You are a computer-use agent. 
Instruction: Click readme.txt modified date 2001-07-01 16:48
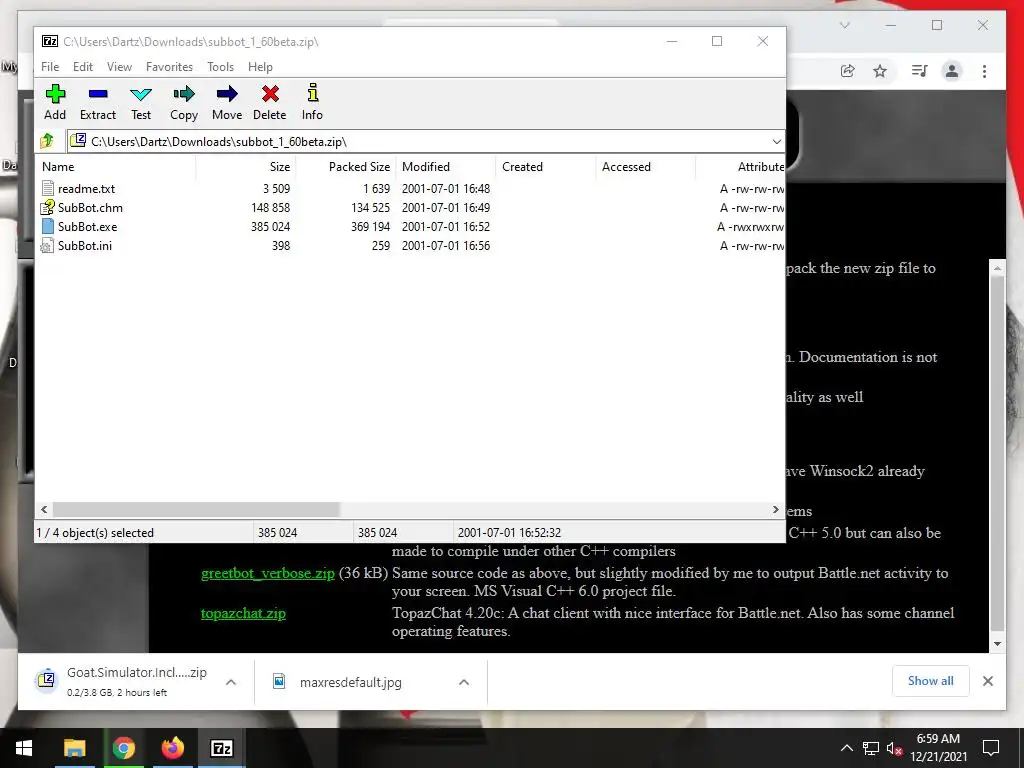(x=446, y=189)
